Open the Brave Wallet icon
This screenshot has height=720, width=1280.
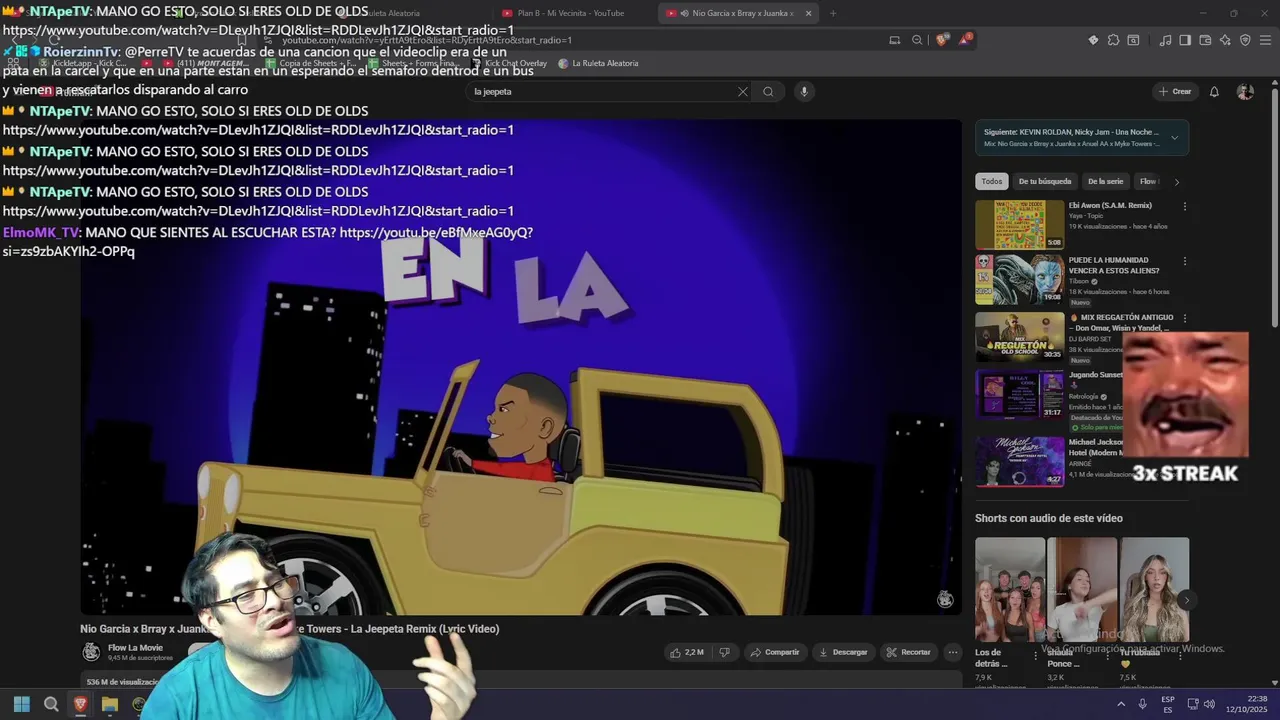[1205, 40]
